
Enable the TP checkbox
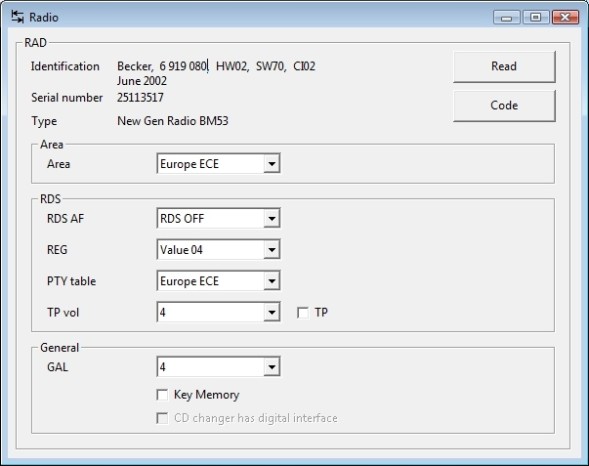(303, 313)
